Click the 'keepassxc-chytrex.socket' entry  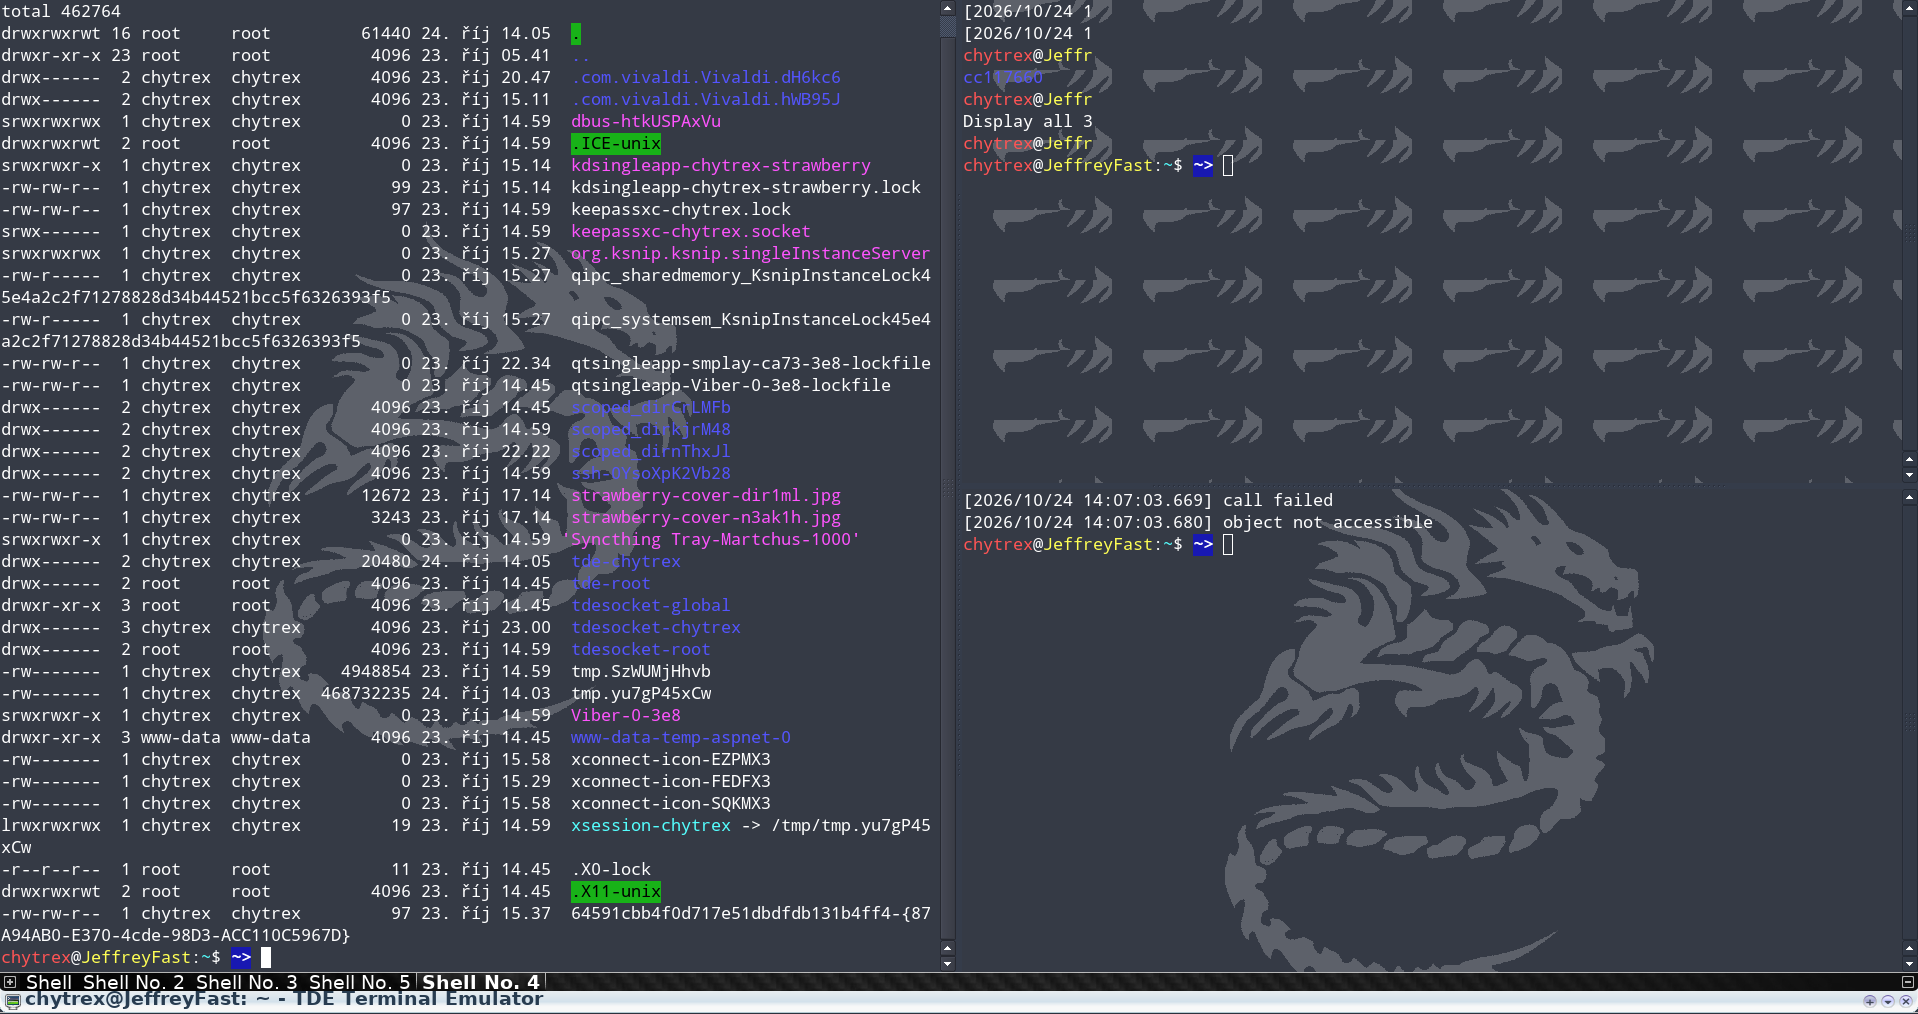tap(691, 231)
